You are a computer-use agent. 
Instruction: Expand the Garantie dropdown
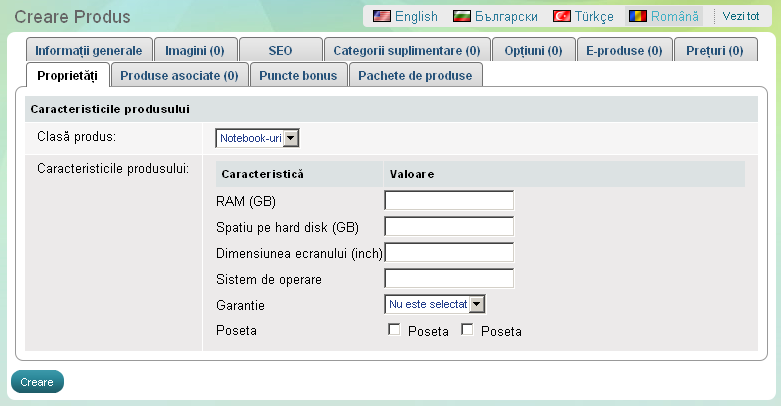click(x=434, y=304)
